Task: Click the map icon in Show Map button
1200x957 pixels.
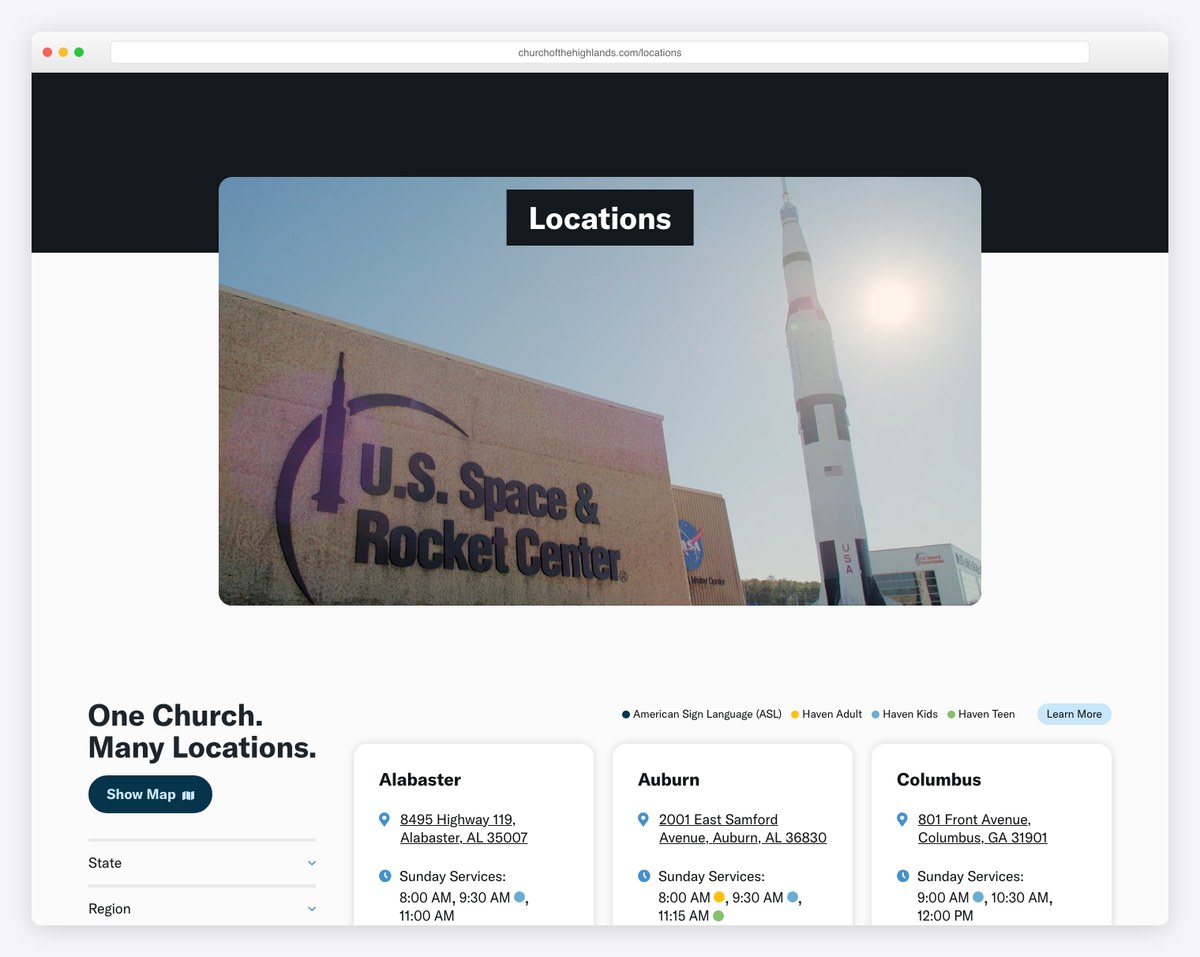Action: [x=188, y=795]
